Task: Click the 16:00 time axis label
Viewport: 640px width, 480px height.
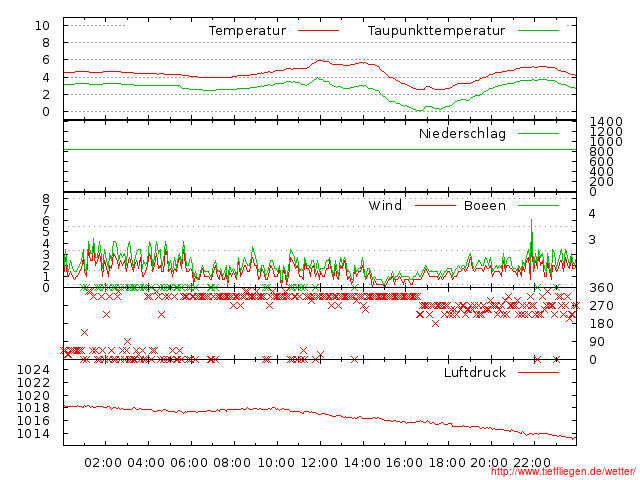Action: click(404, 463)
